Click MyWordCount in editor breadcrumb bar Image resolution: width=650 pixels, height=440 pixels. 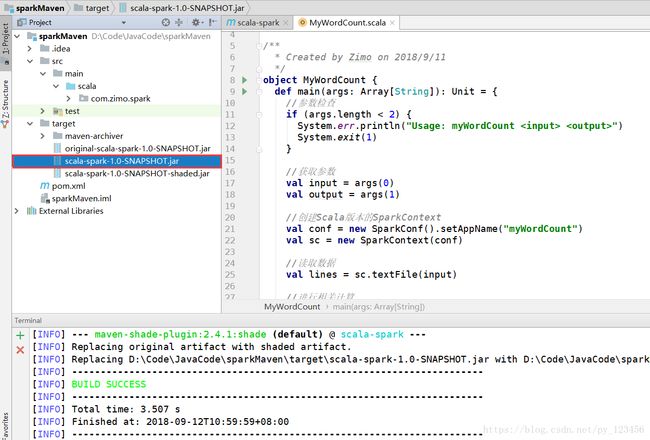[292, 307]
